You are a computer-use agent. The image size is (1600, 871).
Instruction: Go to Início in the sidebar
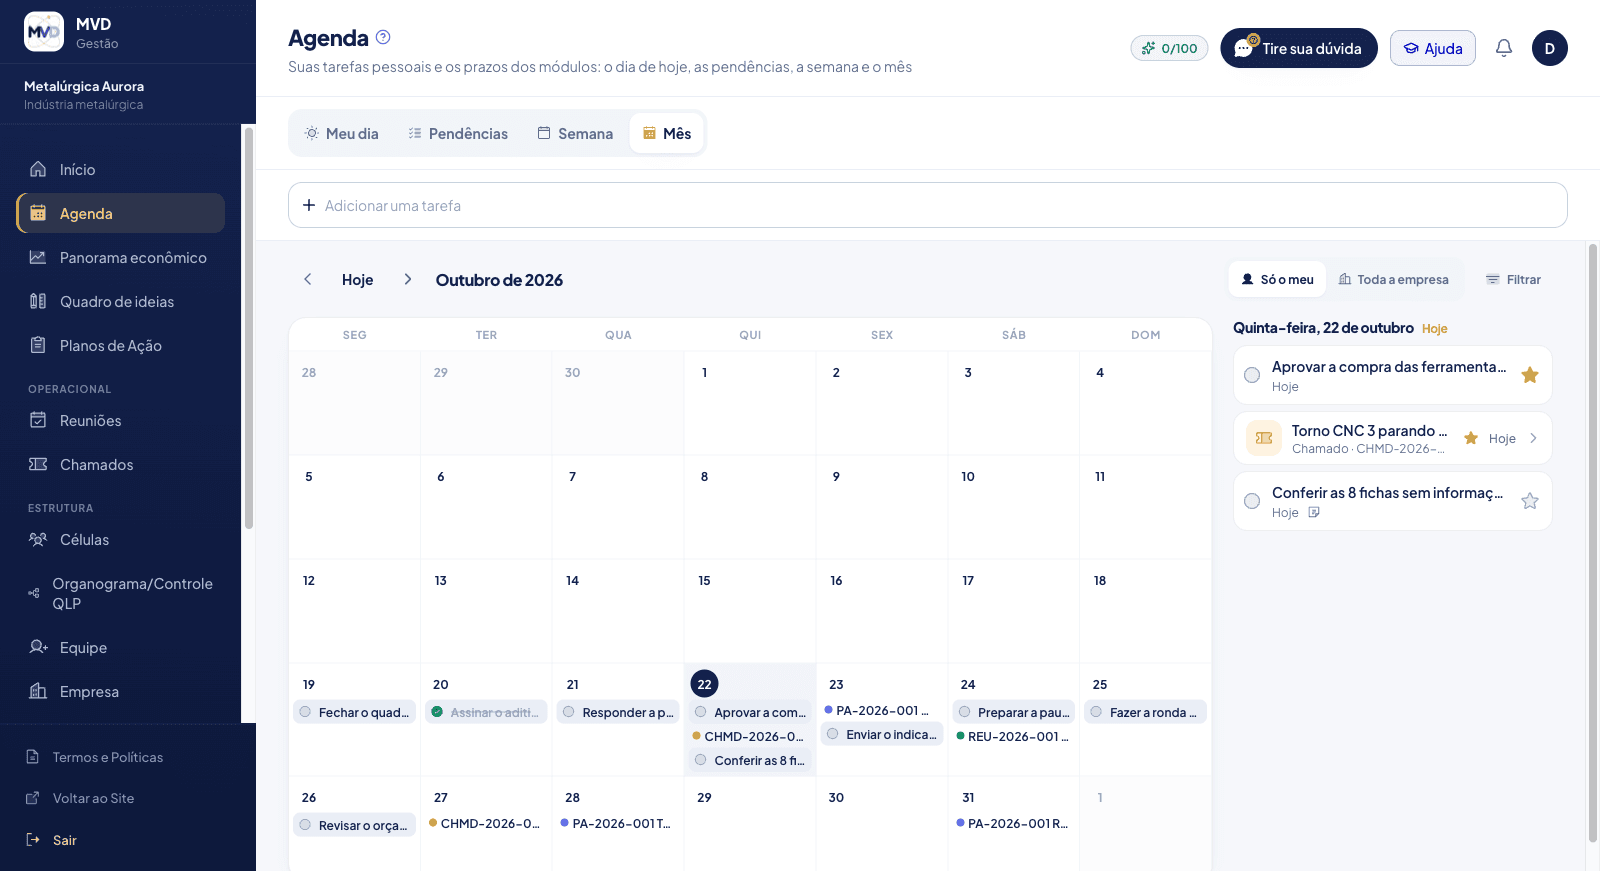pyautogui.click(x=120, y=169)
